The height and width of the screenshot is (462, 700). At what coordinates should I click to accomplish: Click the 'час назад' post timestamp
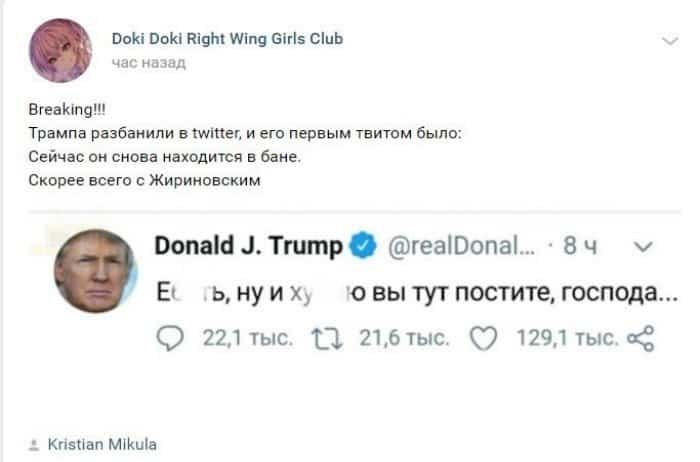coord(149,63)
